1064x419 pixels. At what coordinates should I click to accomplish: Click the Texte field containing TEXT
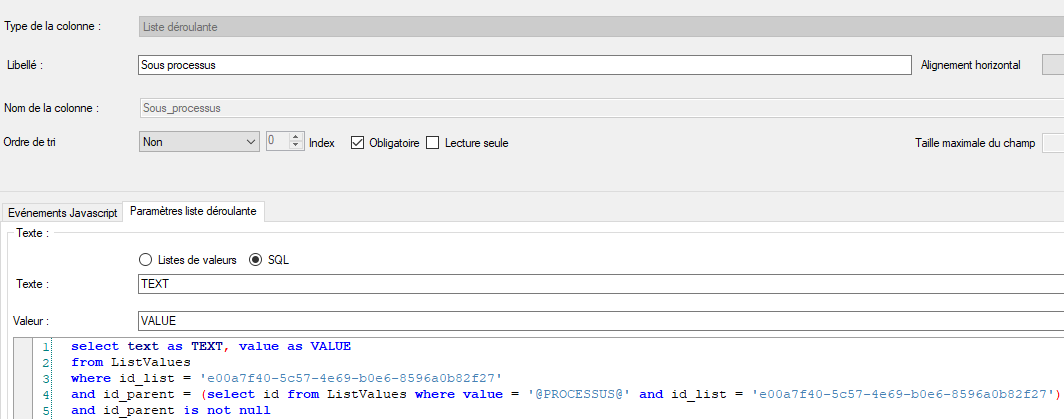[600, 284]
